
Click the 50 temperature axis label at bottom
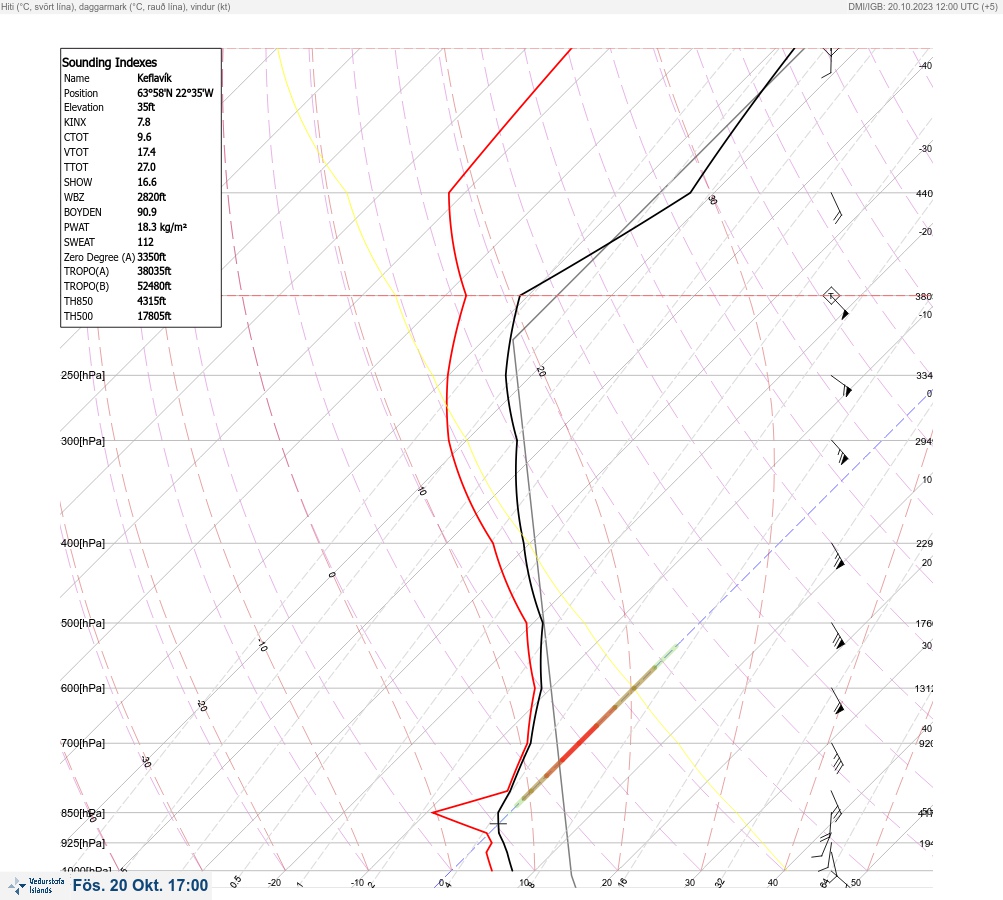point(856,883)
